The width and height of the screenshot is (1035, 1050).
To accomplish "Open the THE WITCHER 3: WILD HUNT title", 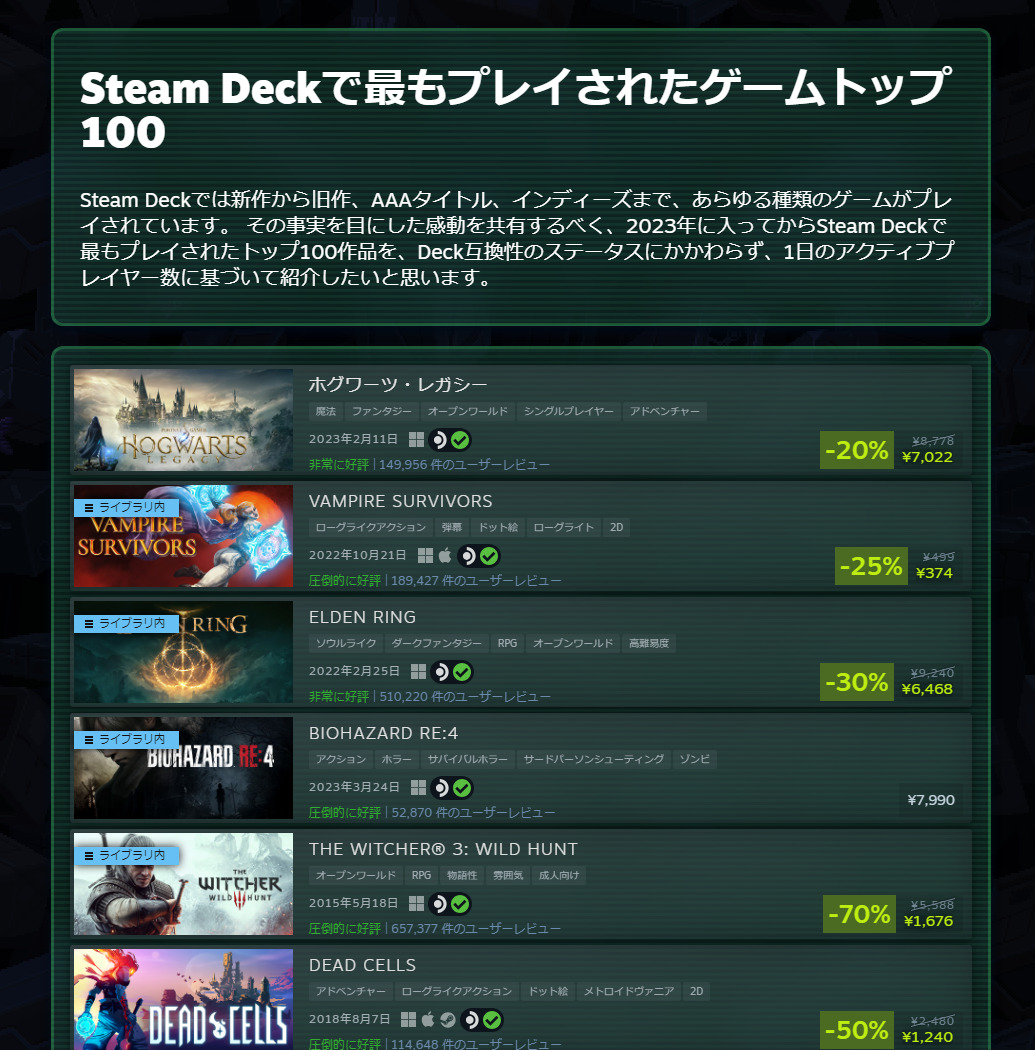I will click(x=443, y=849).
